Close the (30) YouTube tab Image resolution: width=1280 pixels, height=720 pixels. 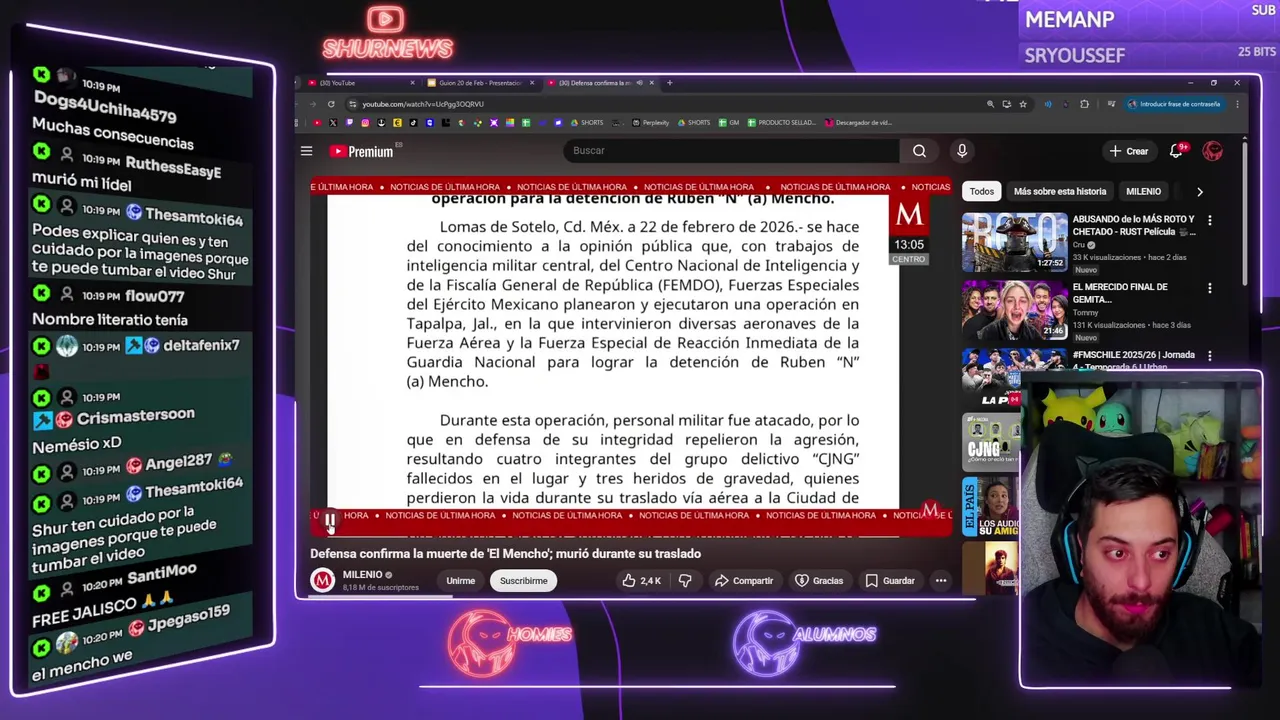point(412,83)
